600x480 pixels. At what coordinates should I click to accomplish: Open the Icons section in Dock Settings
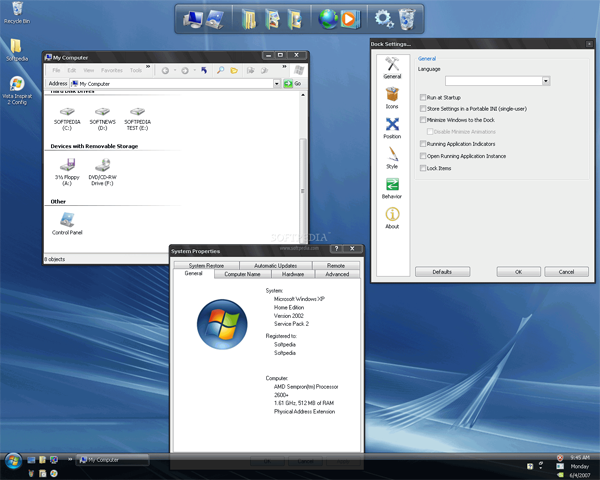[392, 97]
